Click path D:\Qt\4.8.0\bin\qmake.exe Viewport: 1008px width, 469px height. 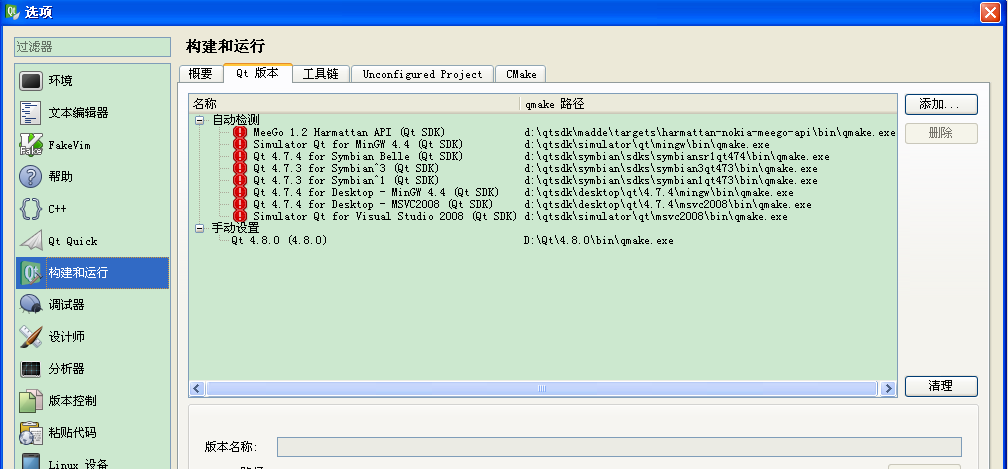coord(598,240)
